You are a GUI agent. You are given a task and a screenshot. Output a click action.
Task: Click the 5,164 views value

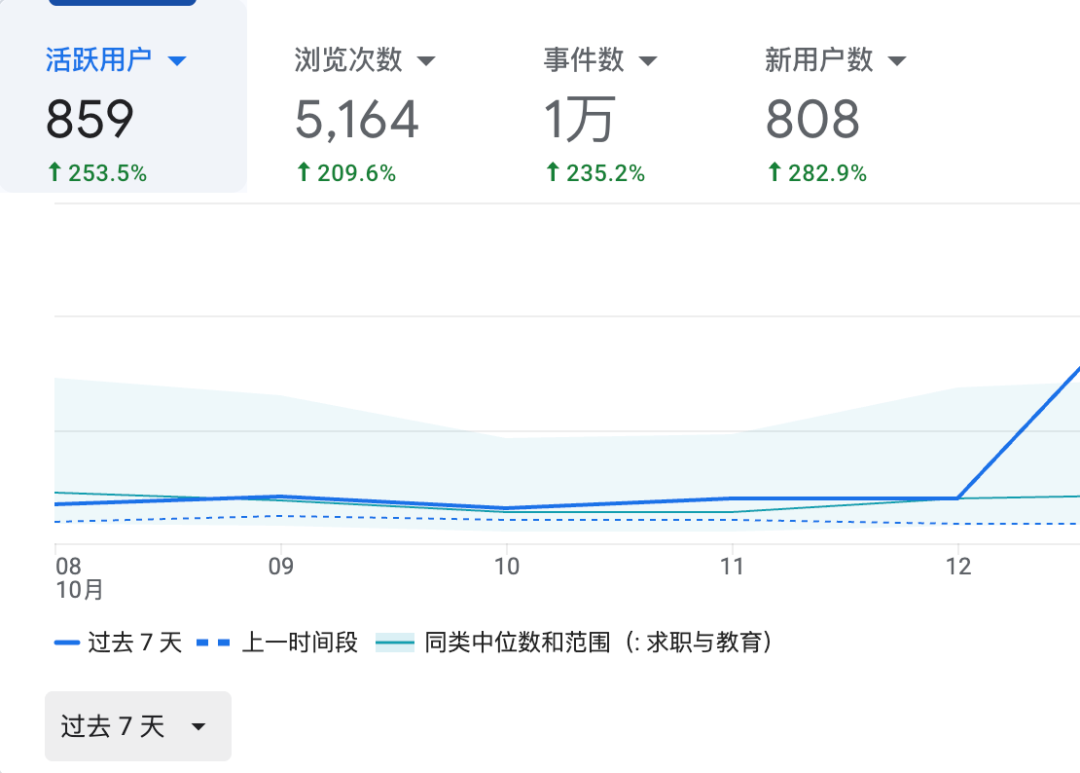point(357,120)
